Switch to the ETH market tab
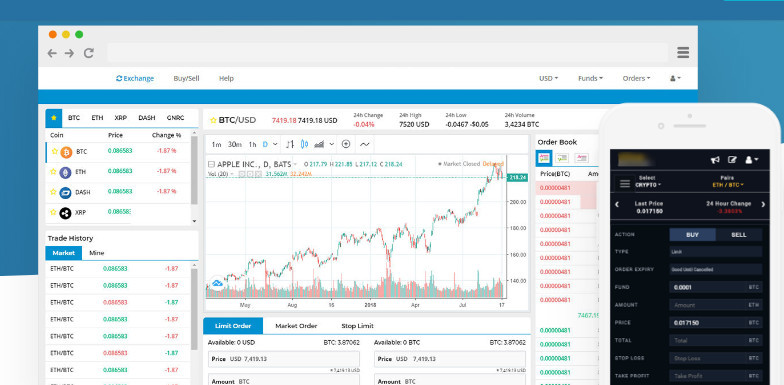Screen dimensions: 784x385 click(x=97, y=118)
